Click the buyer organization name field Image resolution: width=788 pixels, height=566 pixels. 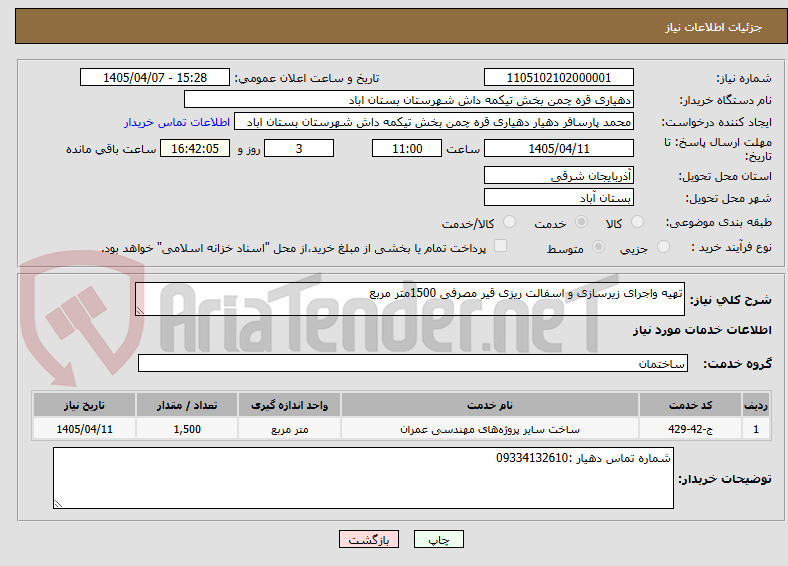[x=409, y=100]
